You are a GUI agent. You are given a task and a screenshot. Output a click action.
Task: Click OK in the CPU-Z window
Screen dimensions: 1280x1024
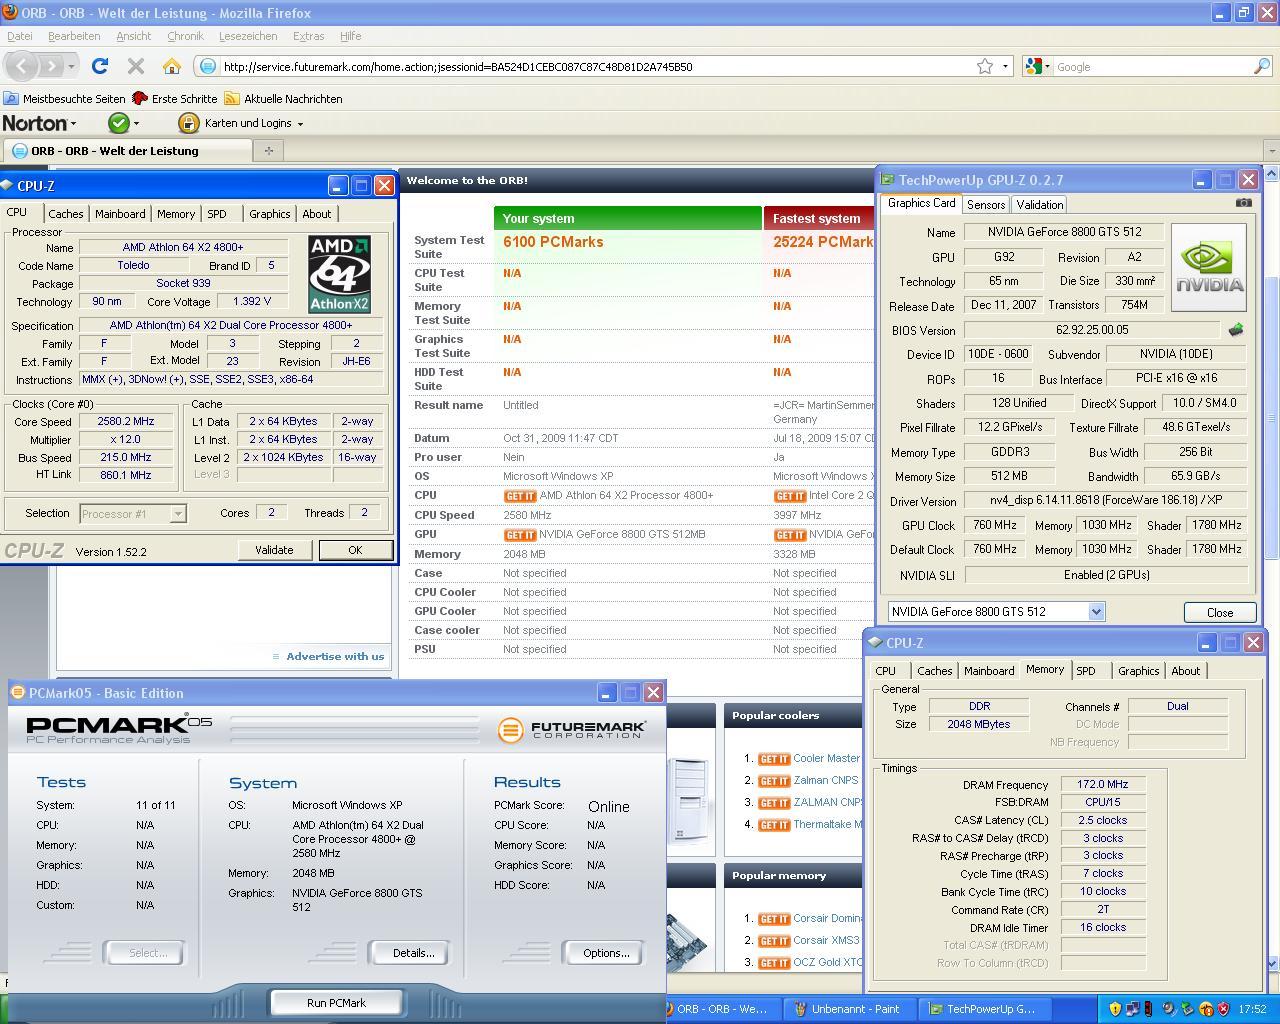[x=355, y=550]
